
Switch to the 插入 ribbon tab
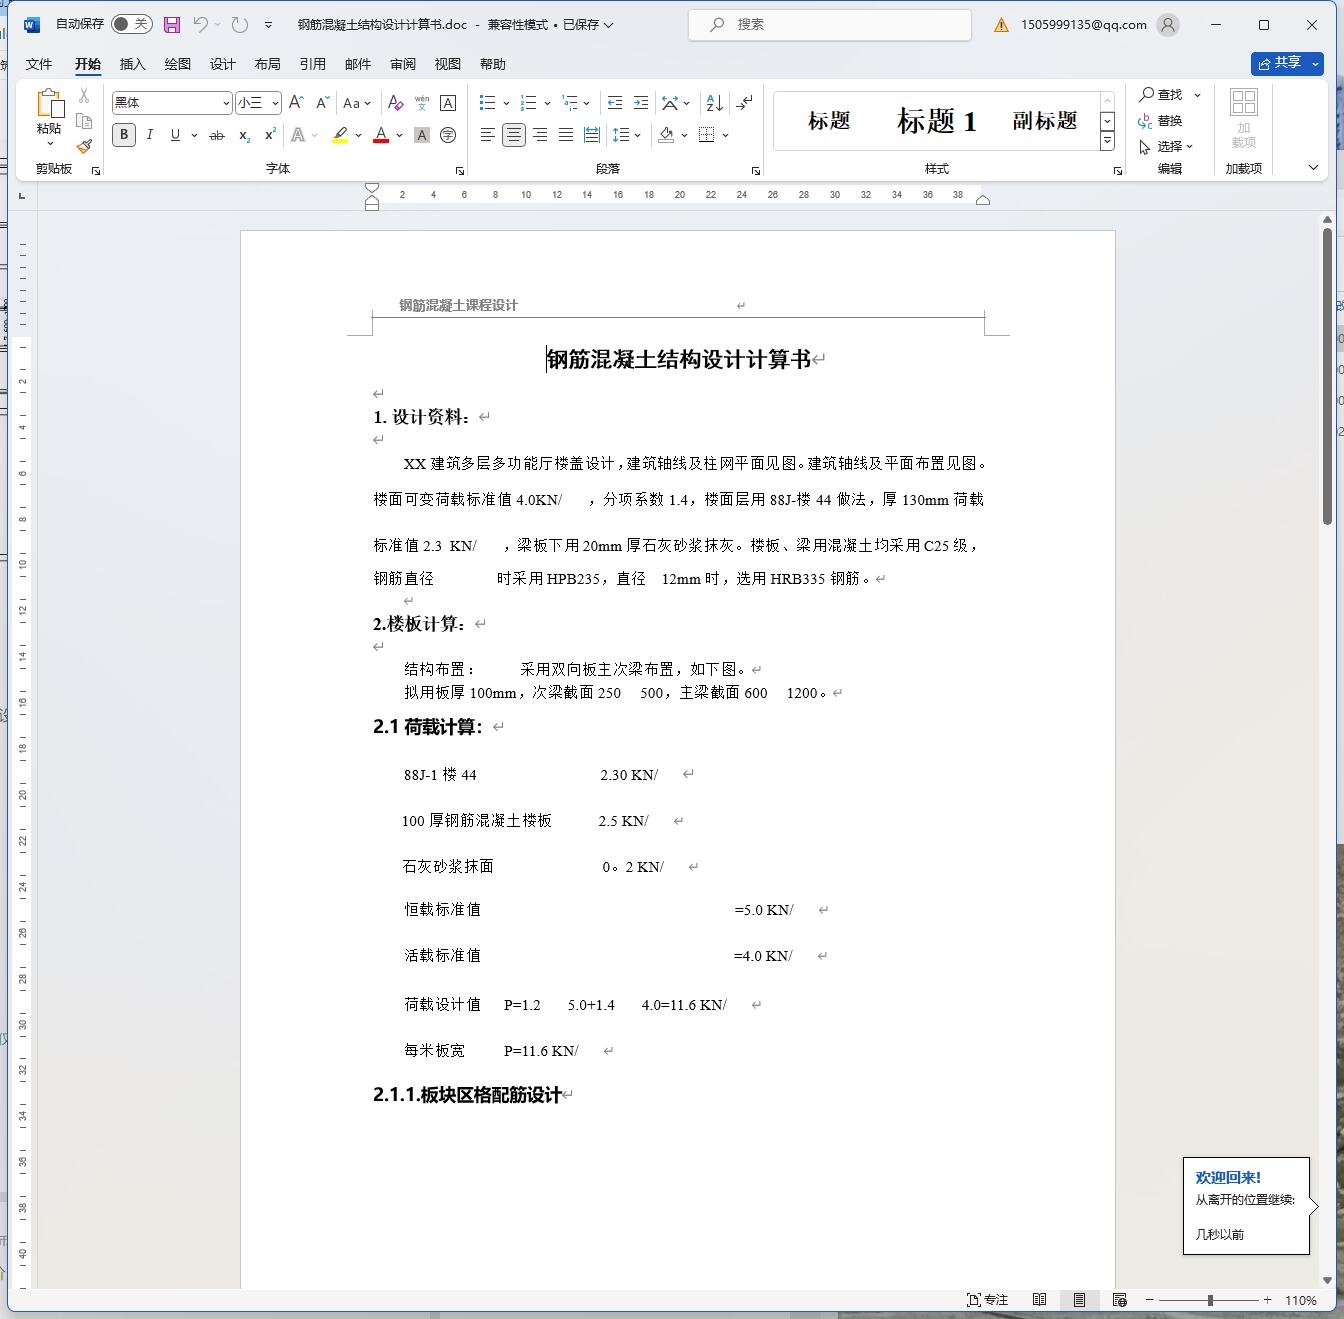pyautogui.click(x=133, y=63)
